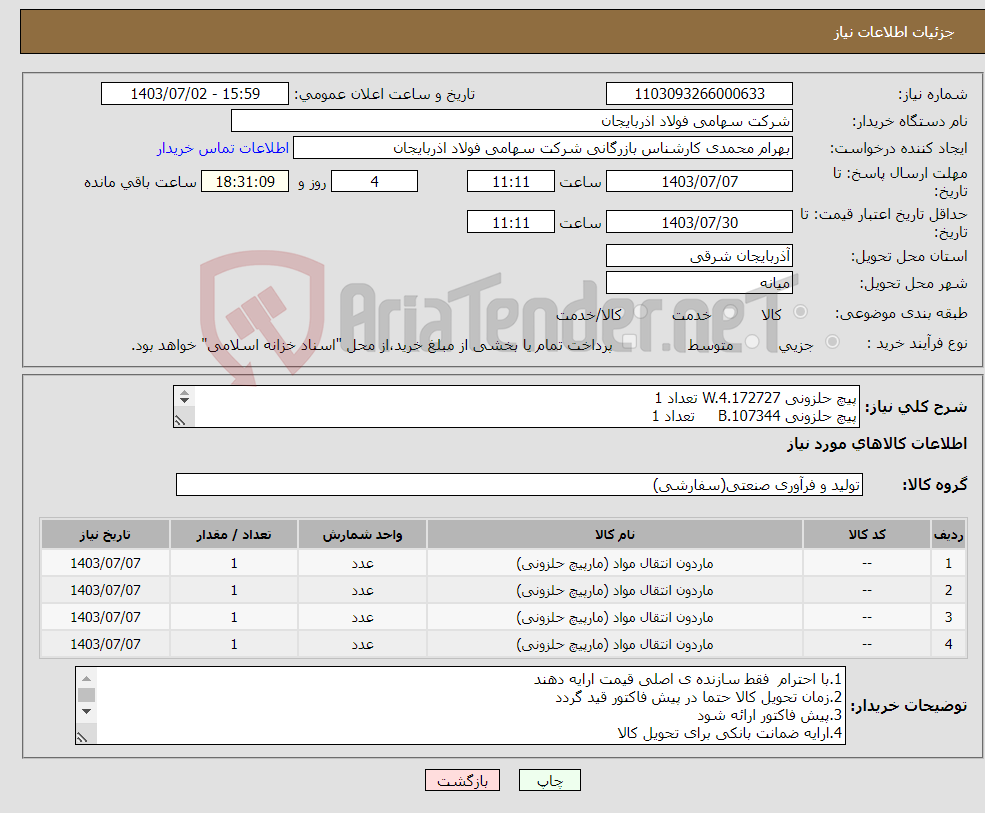Click item name in table row 4
The width and height of the screenshot is (985, 813).
(x=614, y=645)
